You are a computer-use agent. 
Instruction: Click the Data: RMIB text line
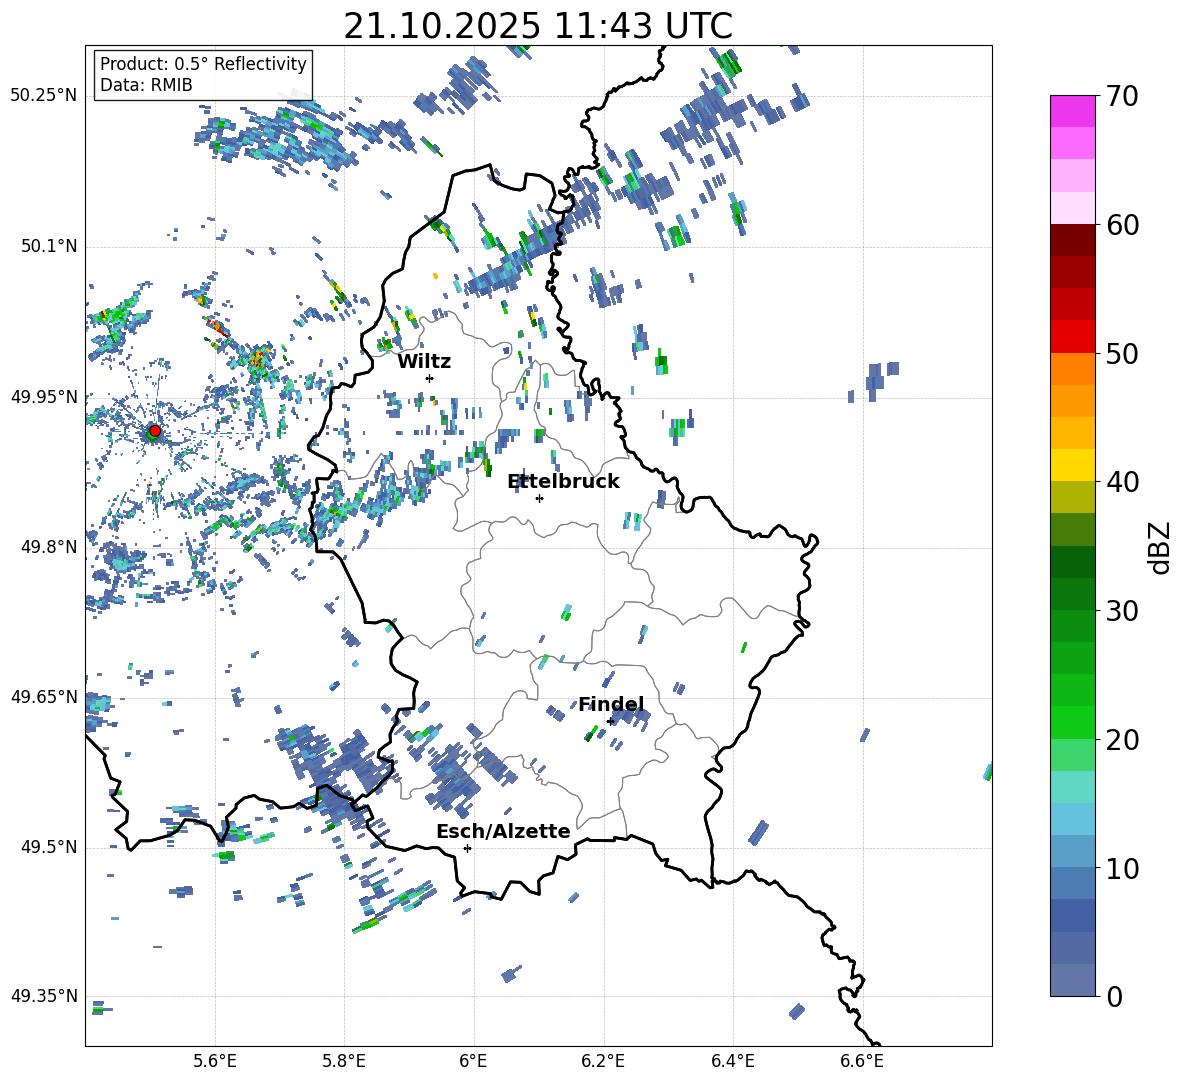(x=146, y=86)
